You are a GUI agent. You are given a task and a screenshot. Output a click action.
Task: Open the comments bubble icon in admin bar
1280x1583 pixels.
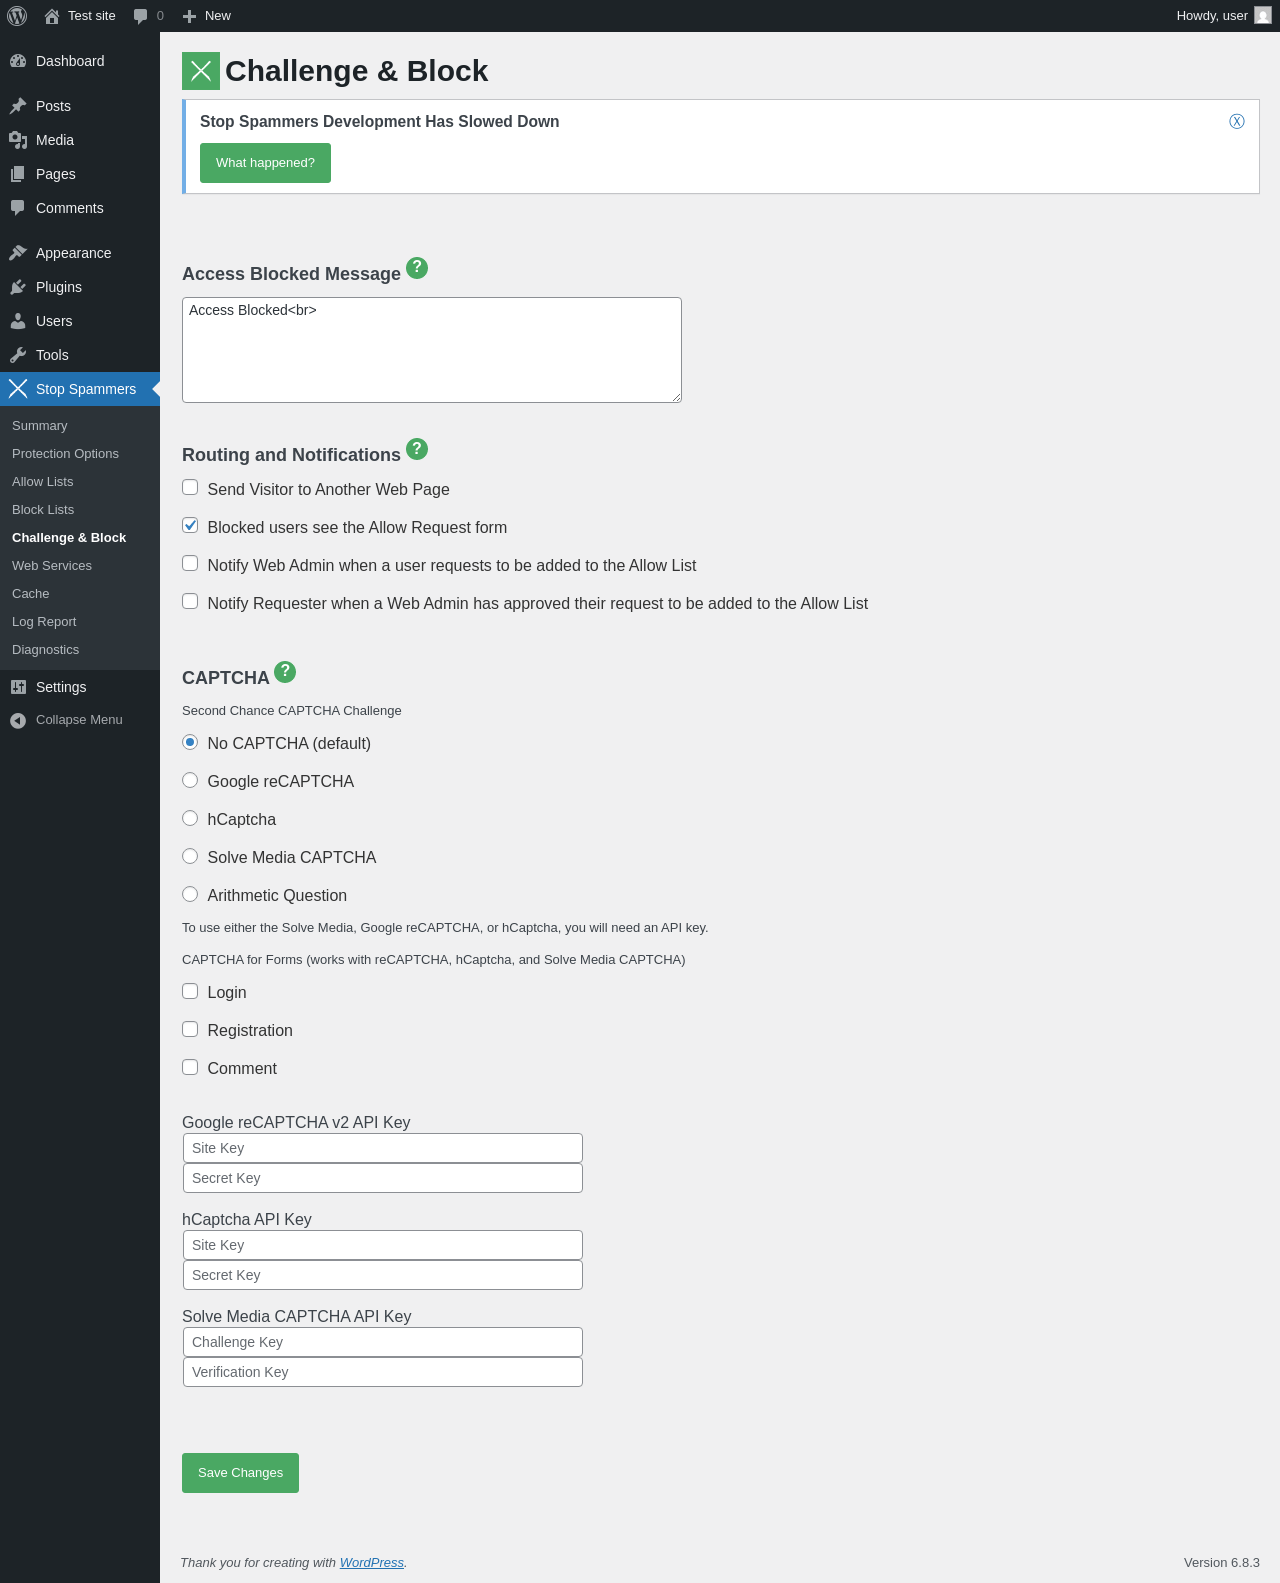pyautogui.click(x=141, y=16)
